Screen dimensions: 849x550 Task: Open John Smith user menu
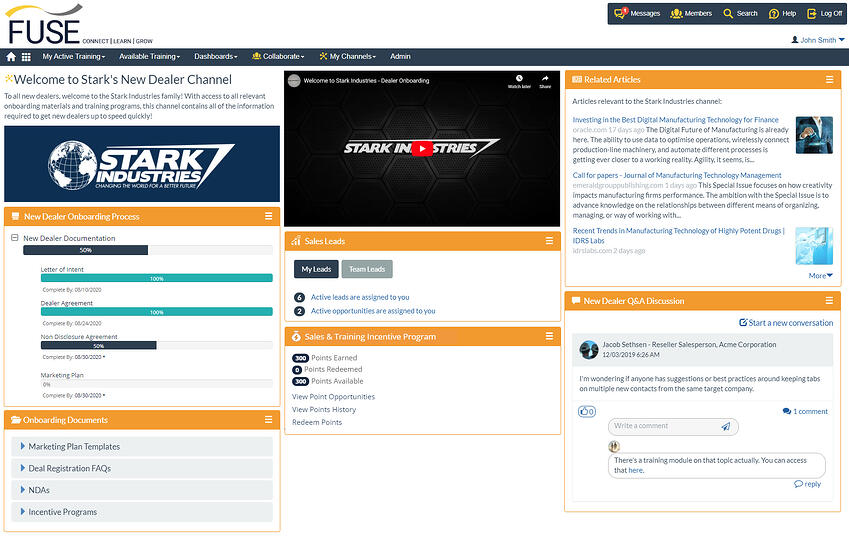(818, 40)
